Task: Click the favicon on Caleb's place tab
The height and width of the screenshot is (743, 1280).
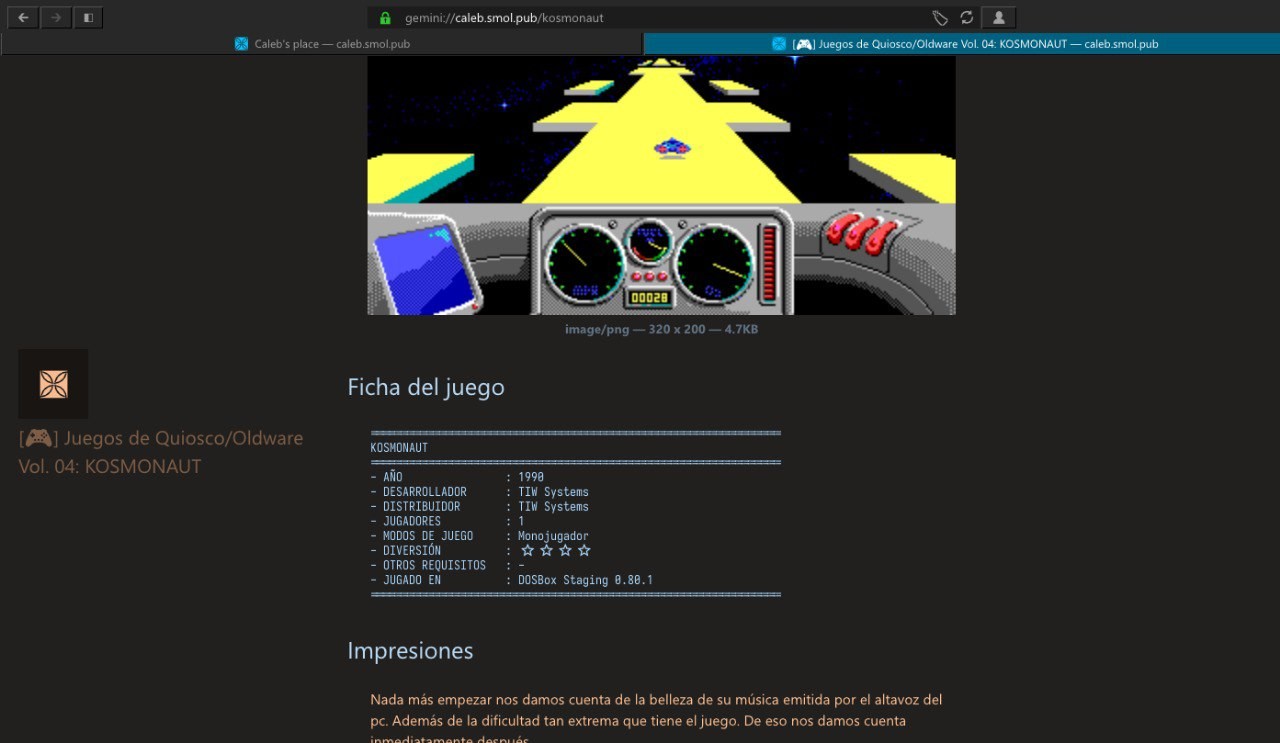Action: coord(241,43)
